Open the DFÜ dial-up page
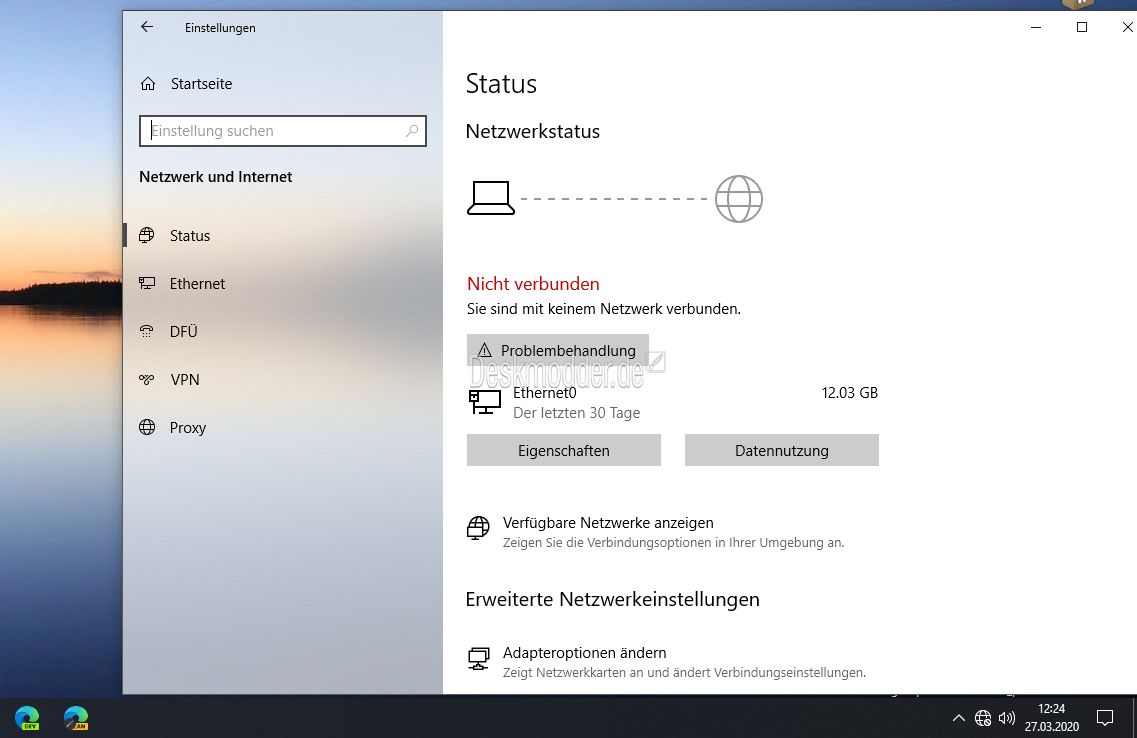Screen dimensions: 1137x738 pyautogui.click(x=183, y=331)
